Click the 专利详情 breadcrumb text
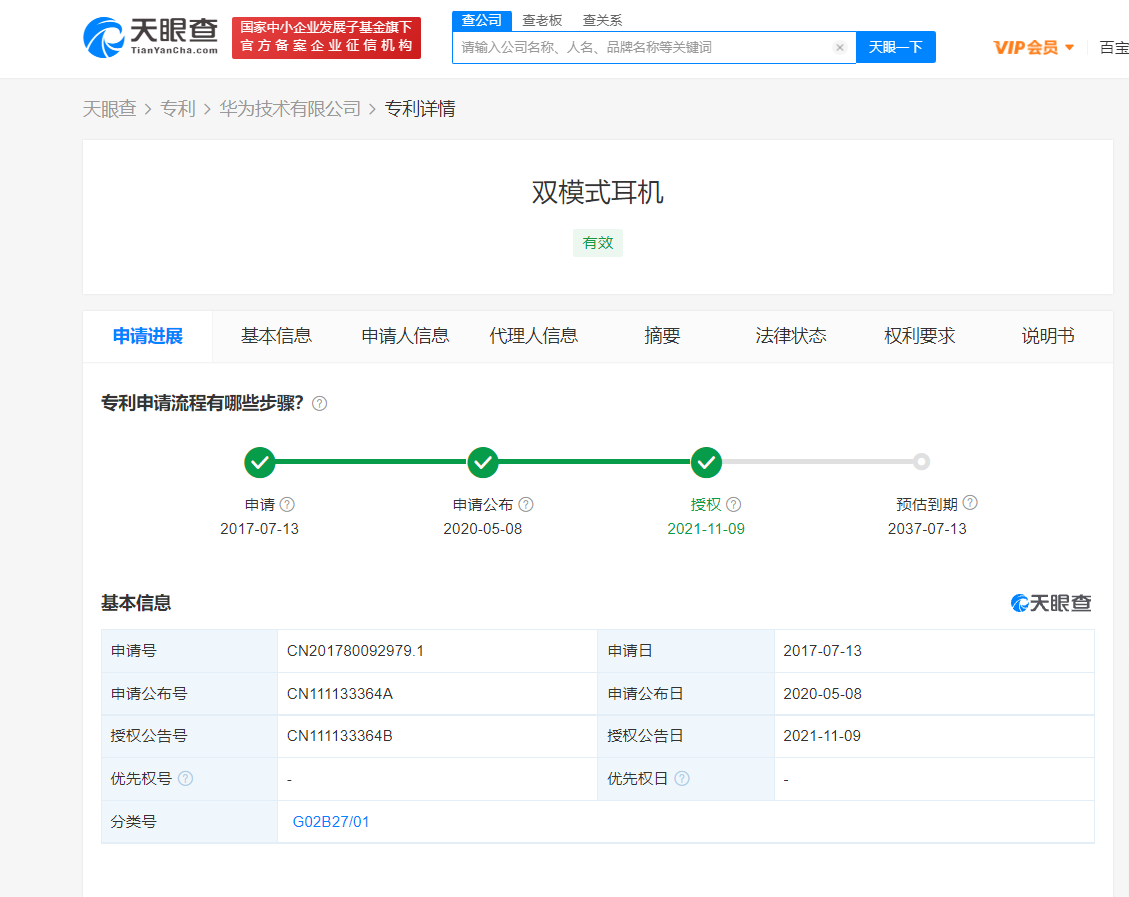The width and height of the screenshot is (1129, 897). 420,109
